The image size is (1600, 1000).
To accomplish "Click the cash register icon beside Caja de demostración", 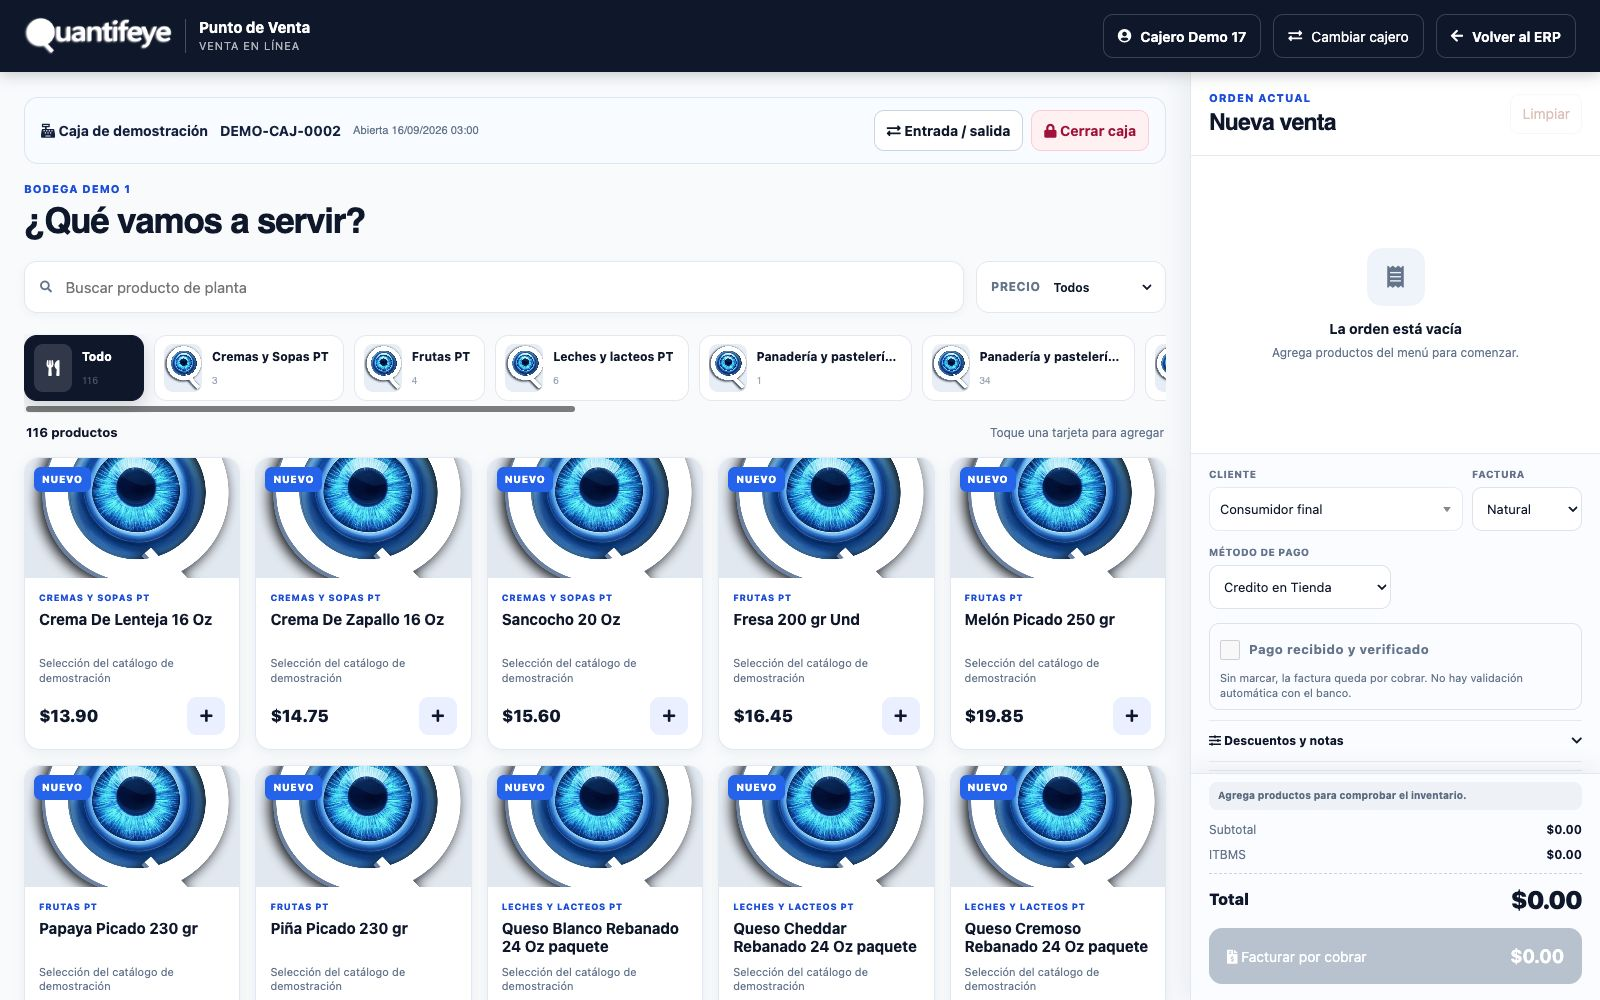I will click(47, 131).
